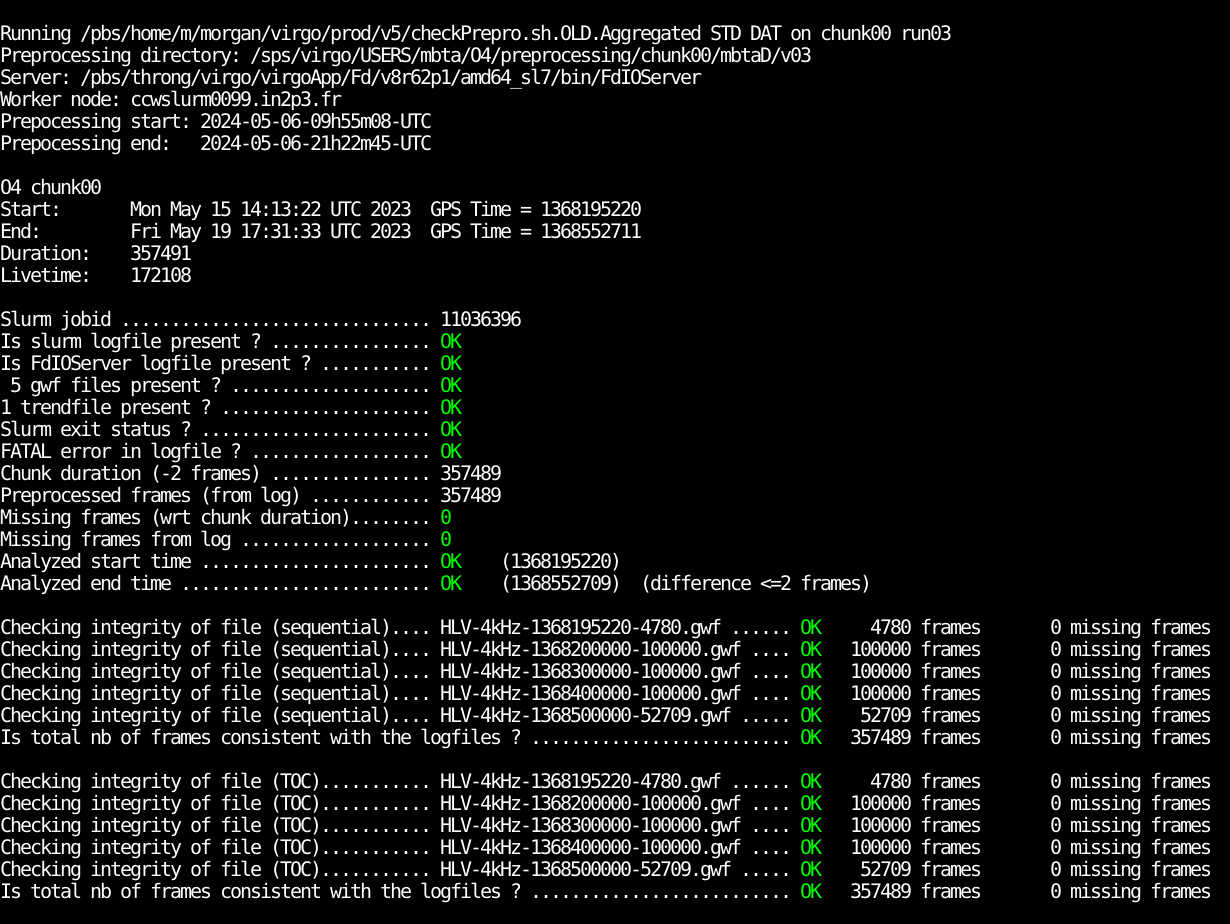Viewport: 1230px width, 924px height.
Task: Click the preprocessing start timestamp 09h55m08
Action: click(x=315, y=122)
